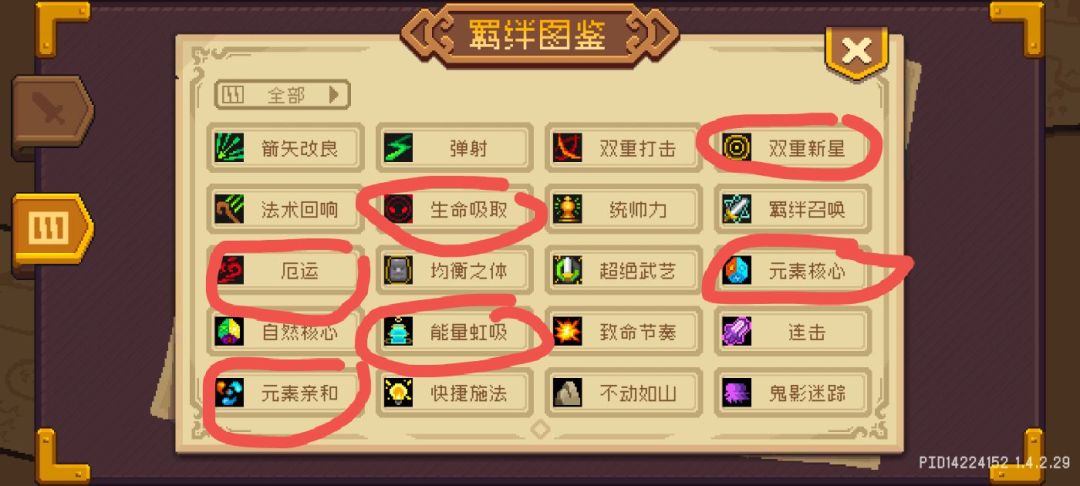This screenshot has width=1080, height=486.
Task: Click the red-eyed 生命吸取 icon
Action: pos(398,209)
